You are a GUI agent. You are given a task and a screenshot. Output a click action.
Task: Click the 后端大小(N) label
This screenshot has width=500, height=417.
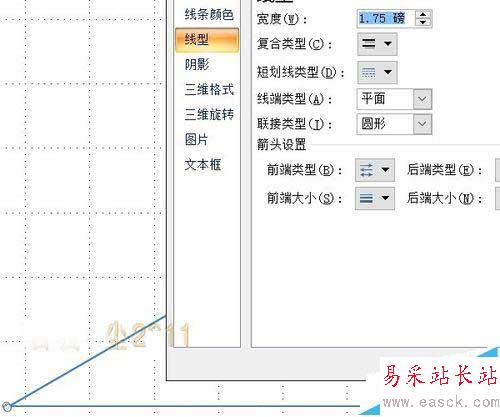[x=444, y=199]
